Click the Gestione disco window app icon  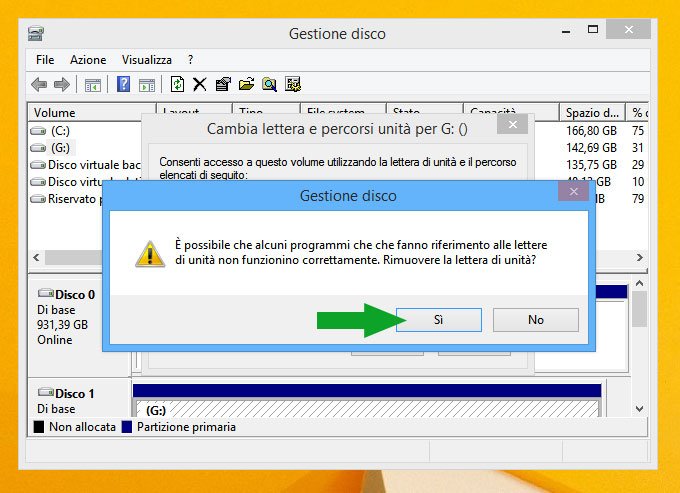coord(36,33)
